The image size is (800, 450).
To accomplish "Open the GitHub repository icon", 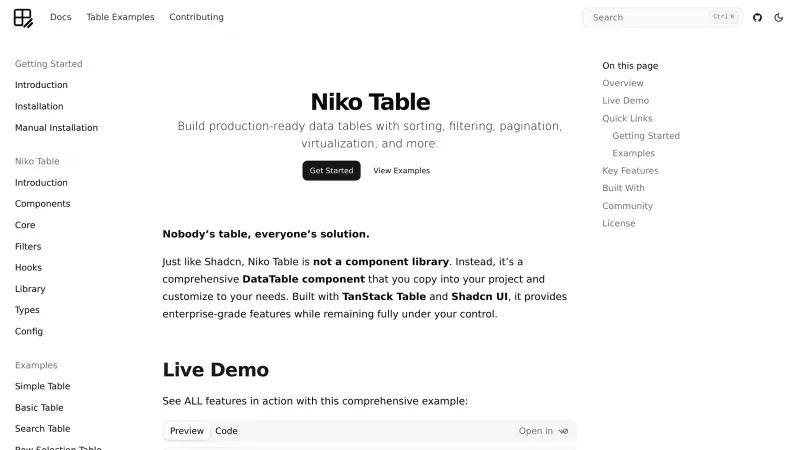I will 757,17.
